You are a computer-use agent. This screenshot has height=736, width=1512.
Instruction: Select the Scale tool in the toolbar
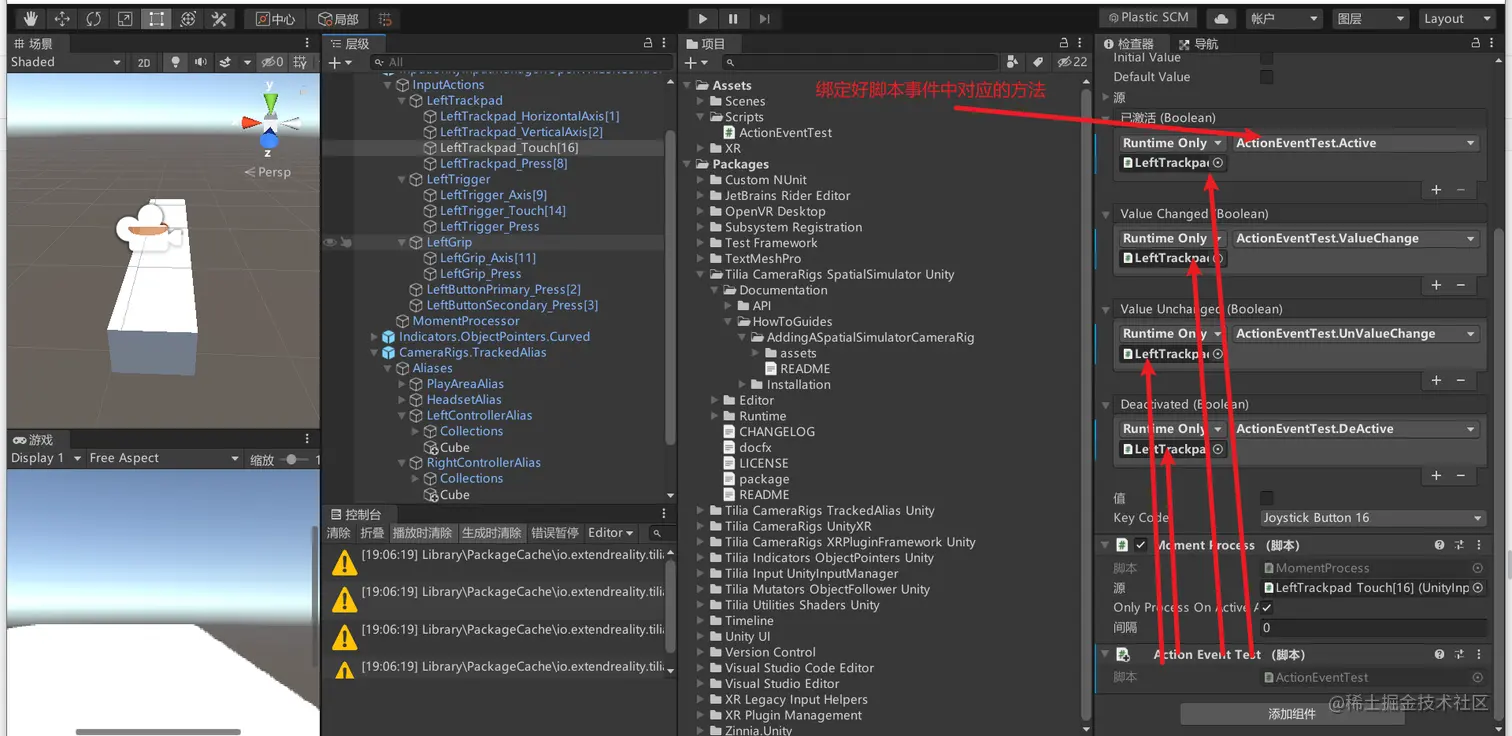124,19
